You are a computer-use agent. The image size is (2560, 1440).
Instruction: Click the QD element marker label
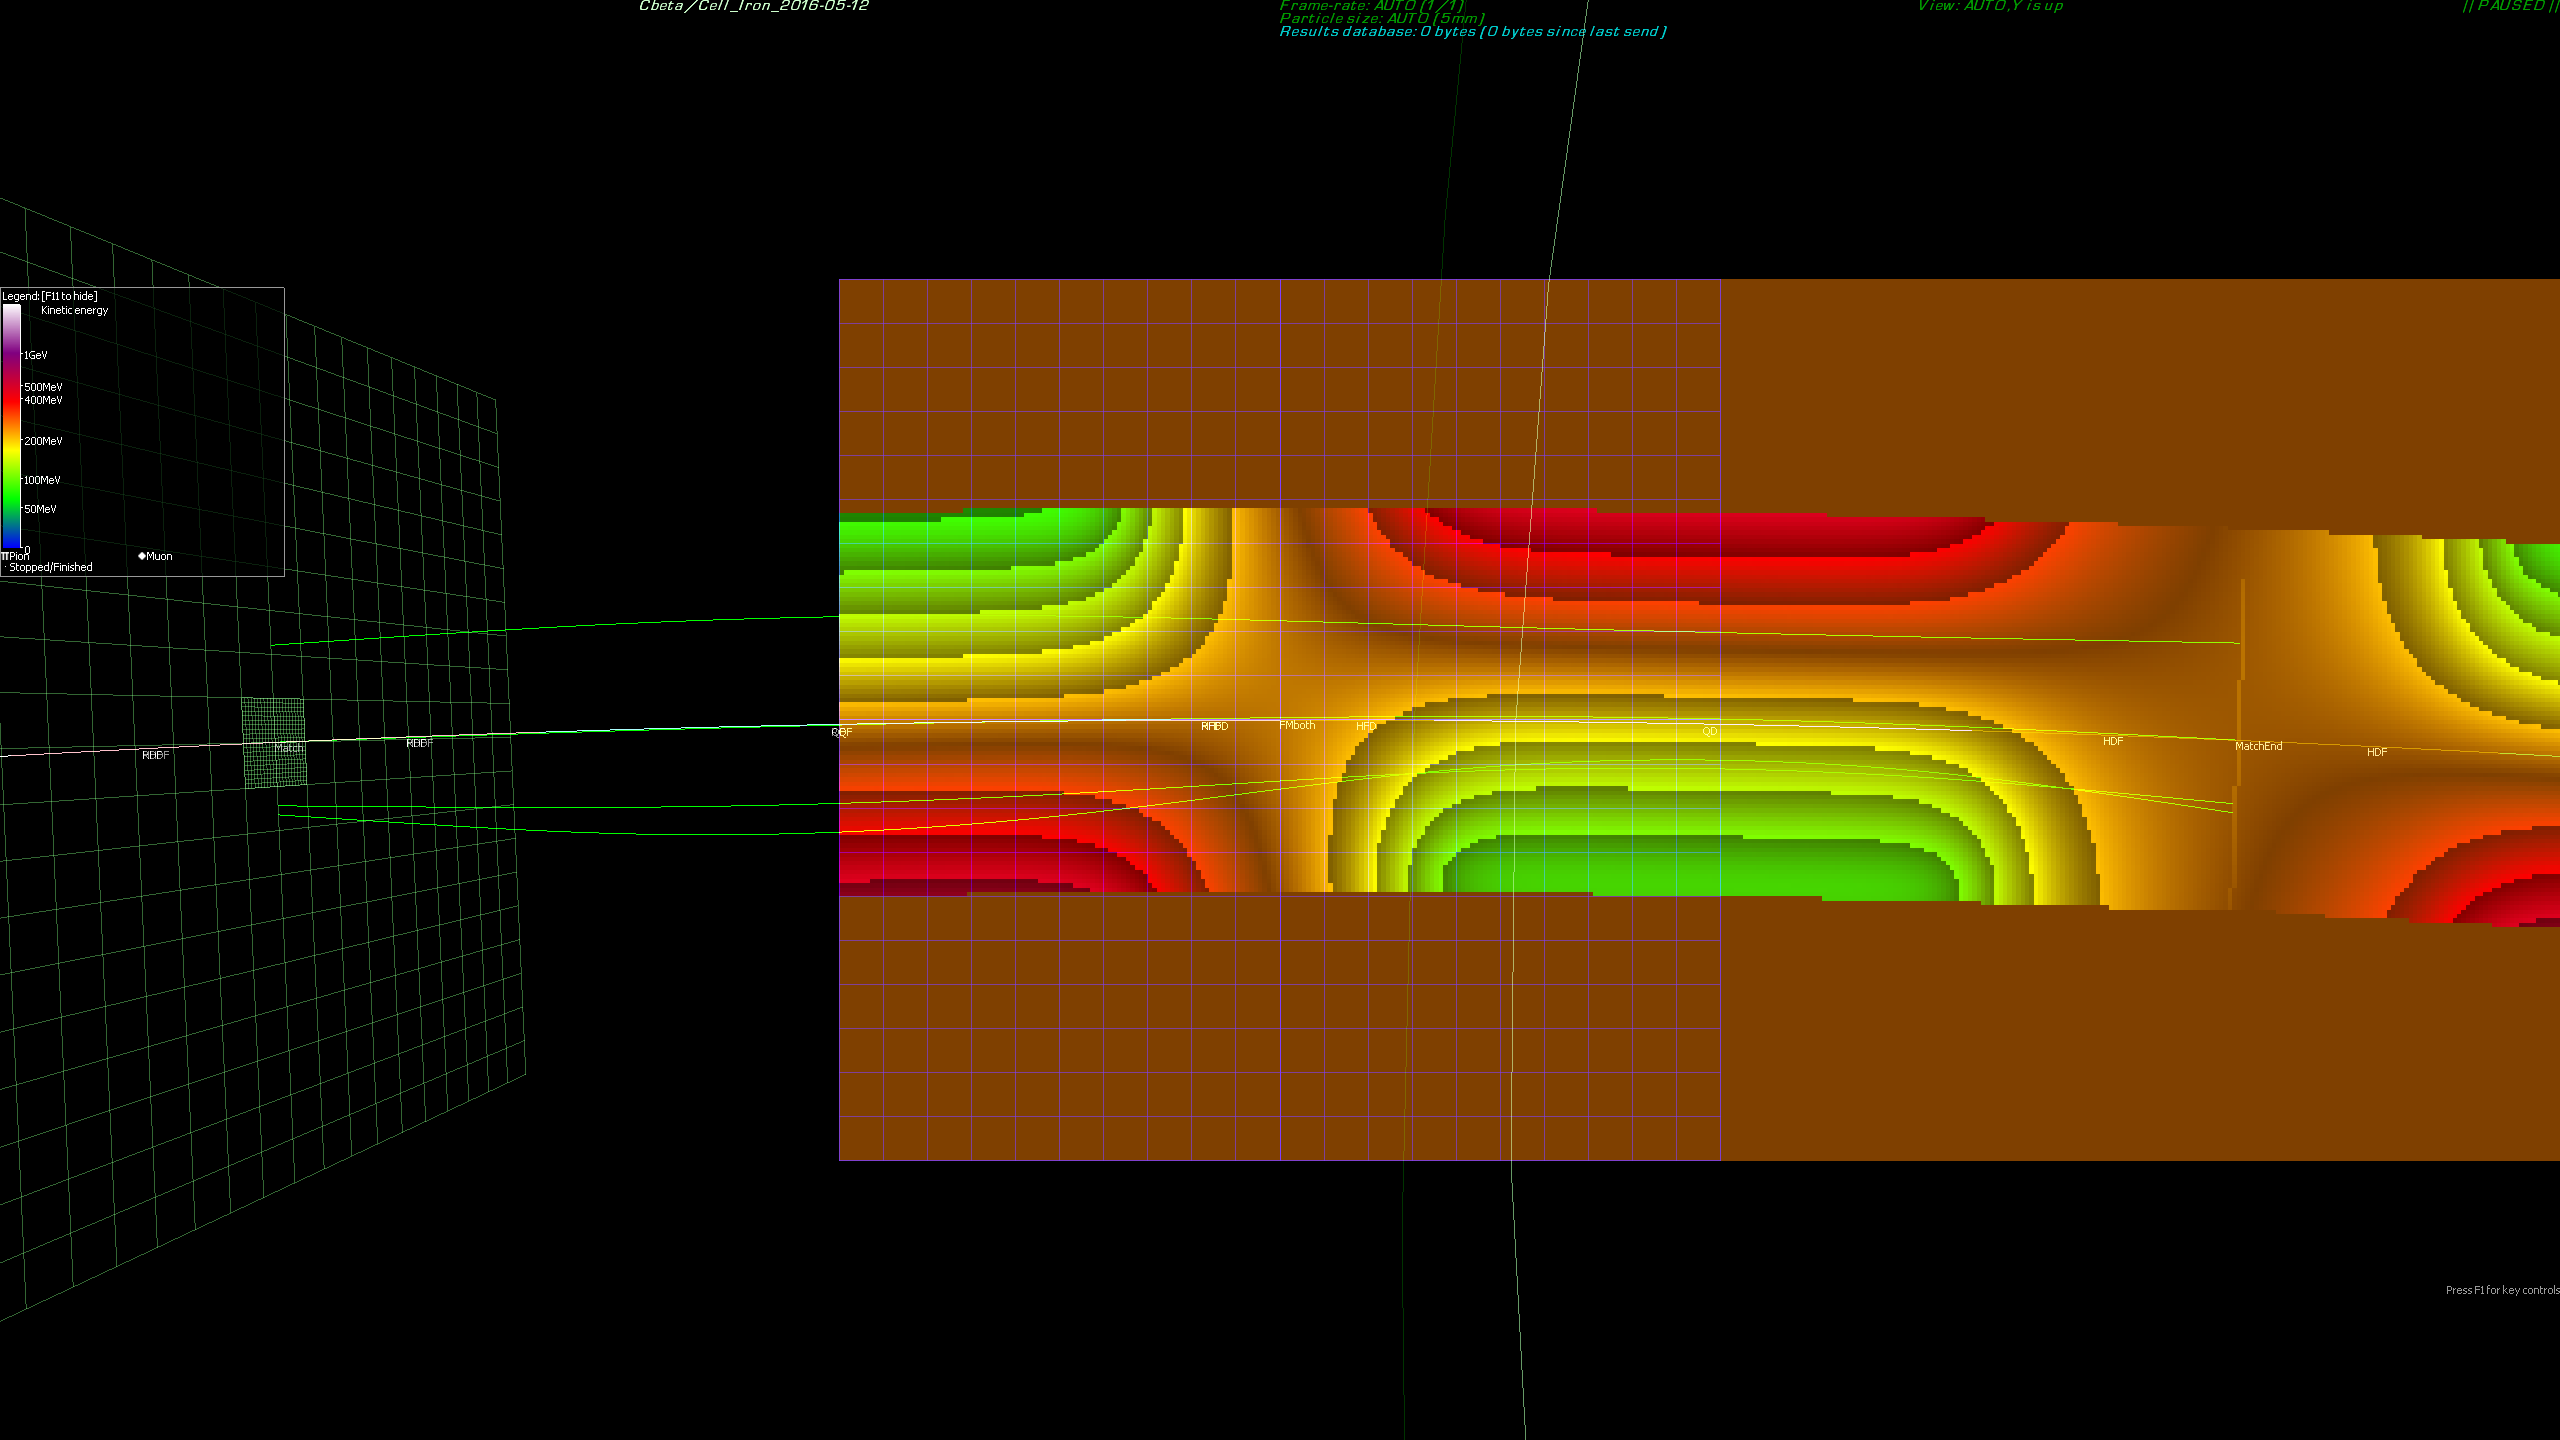(x=1710, y=731)
